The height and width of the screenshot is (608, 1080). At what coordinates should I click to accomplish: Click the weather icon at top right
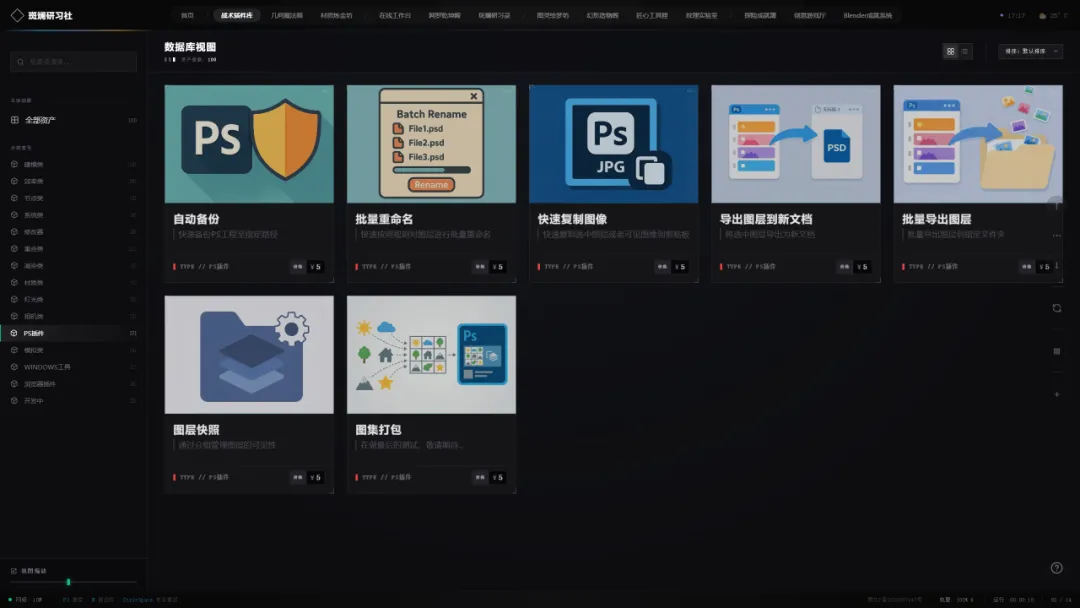click(x=1042, y=15)
